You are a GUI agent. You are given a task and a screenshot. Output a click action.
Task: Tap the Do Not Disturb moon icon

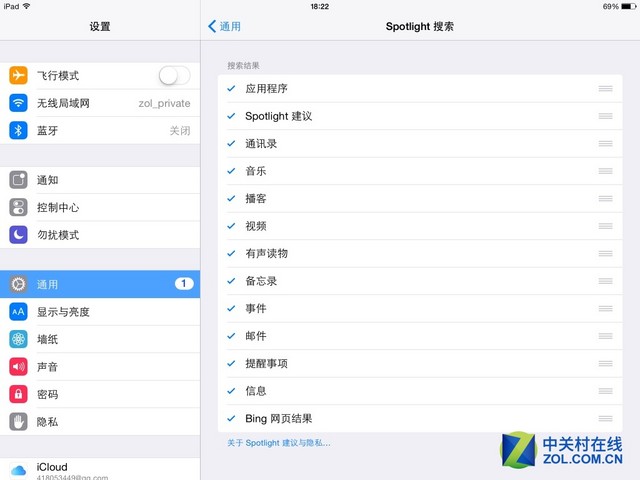[x=18, y=235]
